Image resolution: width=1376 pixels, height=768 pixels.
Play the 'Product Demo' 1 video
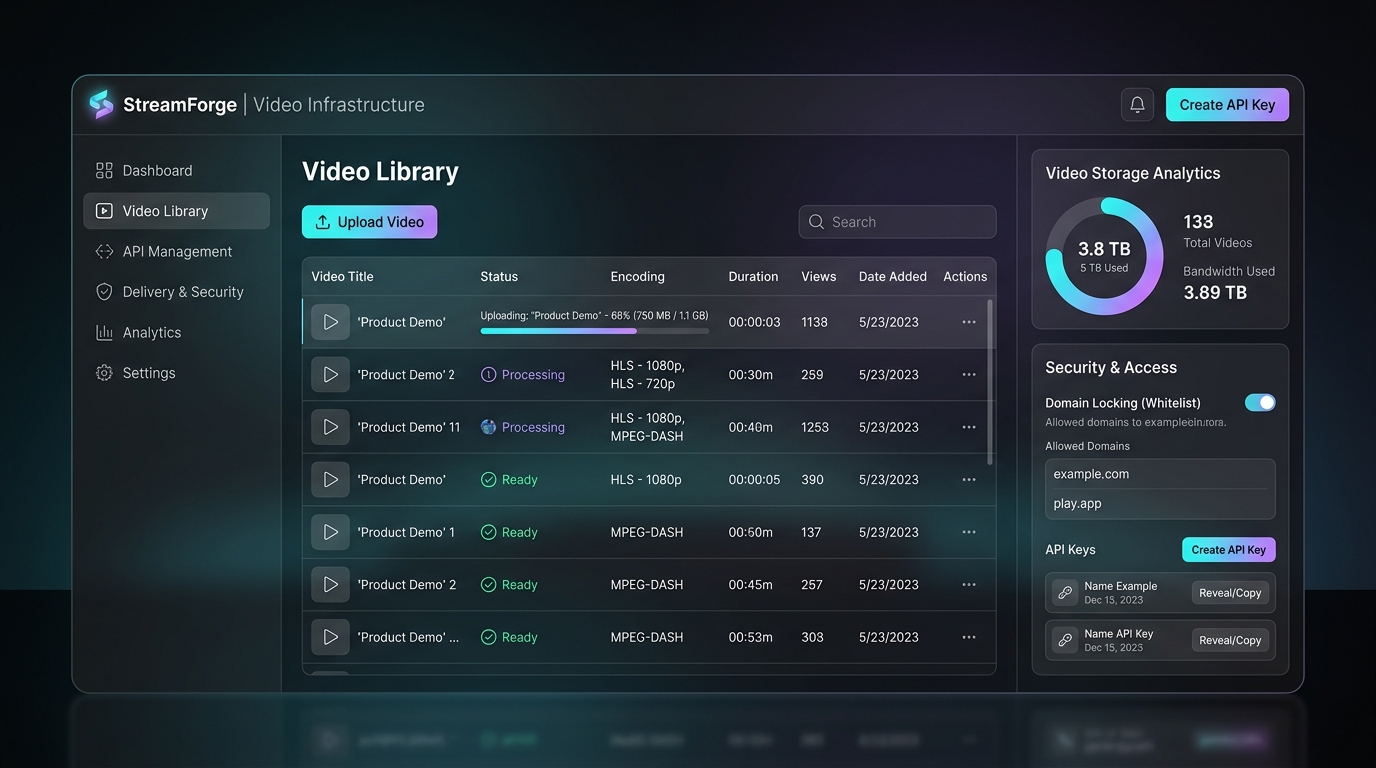click(x=330, y=532)
